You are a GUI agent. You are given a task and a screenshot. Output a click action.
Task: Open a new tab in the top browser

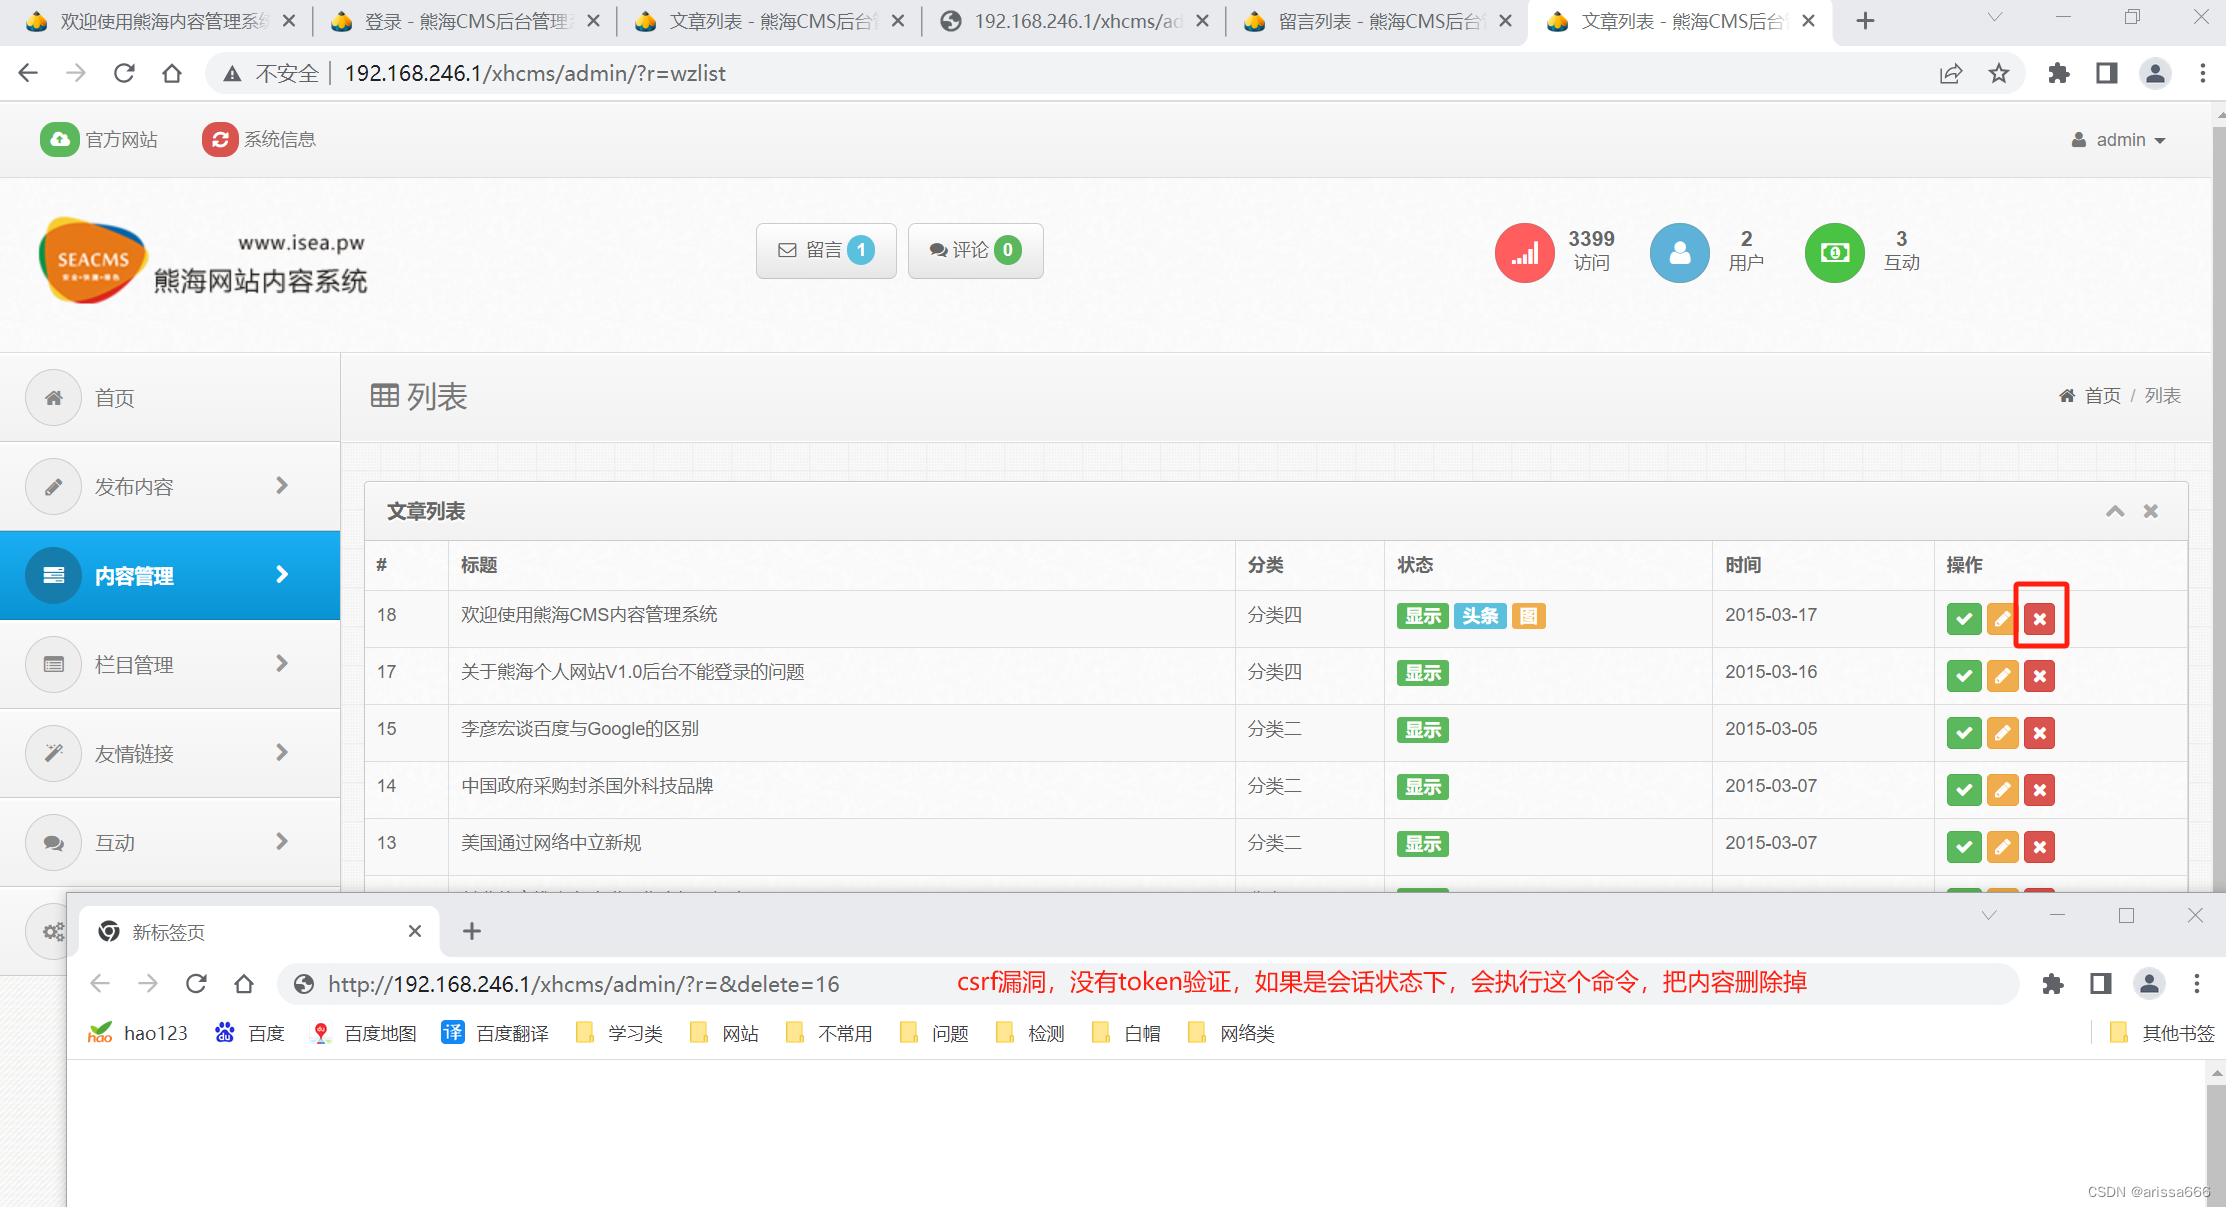(1865, 21)
